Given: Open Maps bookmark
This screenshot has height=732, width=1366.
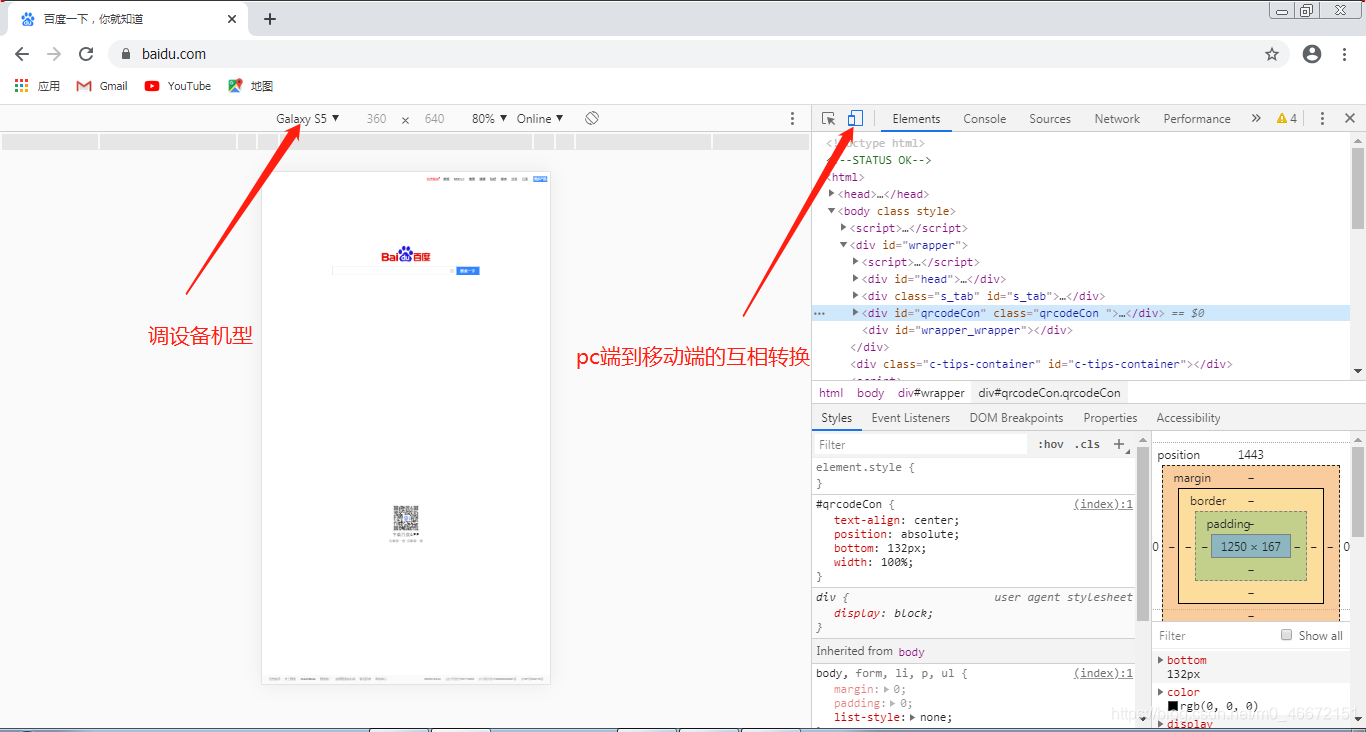Looking at the screenshot, I should tap(250, 86).
